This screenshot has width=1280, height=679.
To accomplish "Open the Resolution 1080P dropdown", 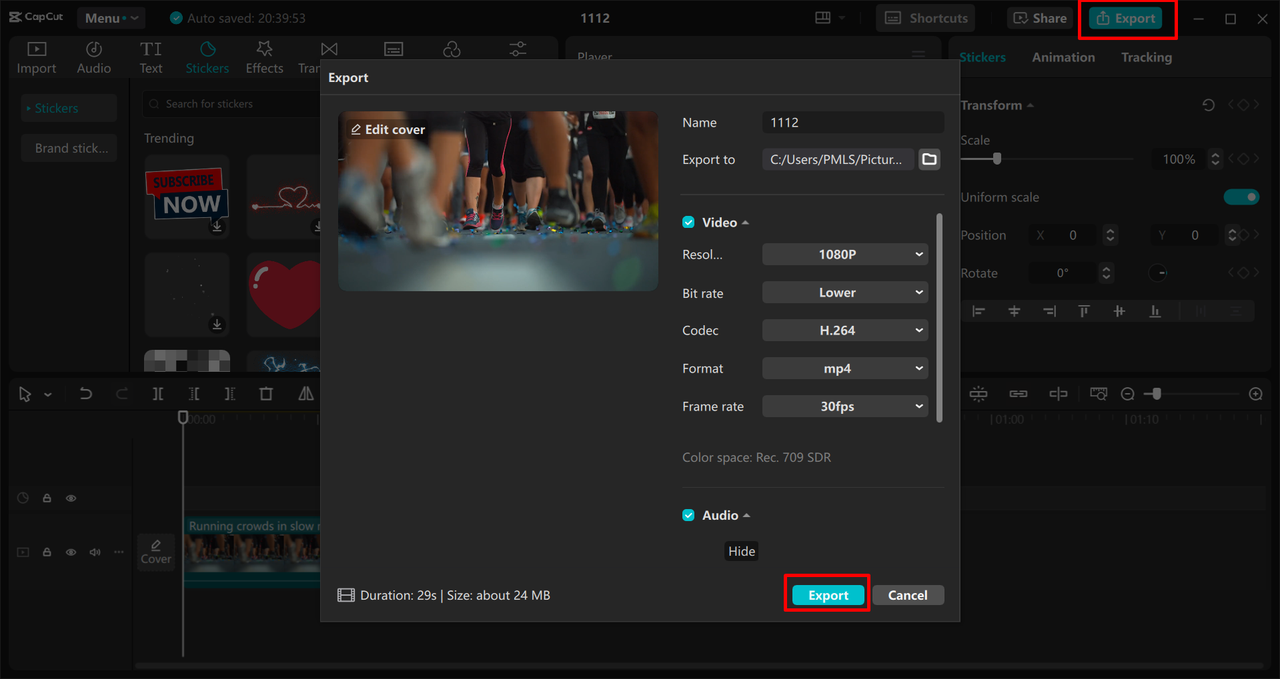I will 845,255.
